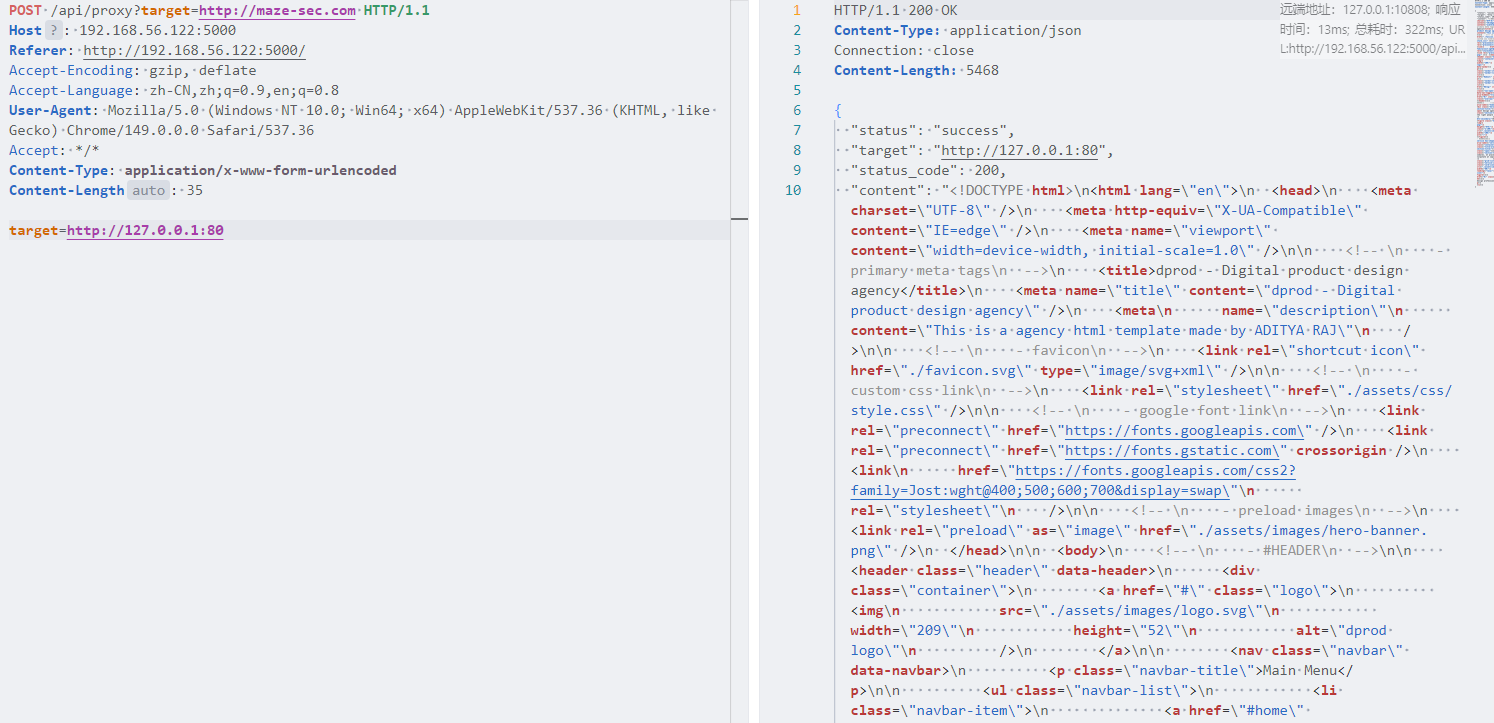Click the response Content-Length value 5468
Screen dimensions: 1494x723
[x=982, y=70]
